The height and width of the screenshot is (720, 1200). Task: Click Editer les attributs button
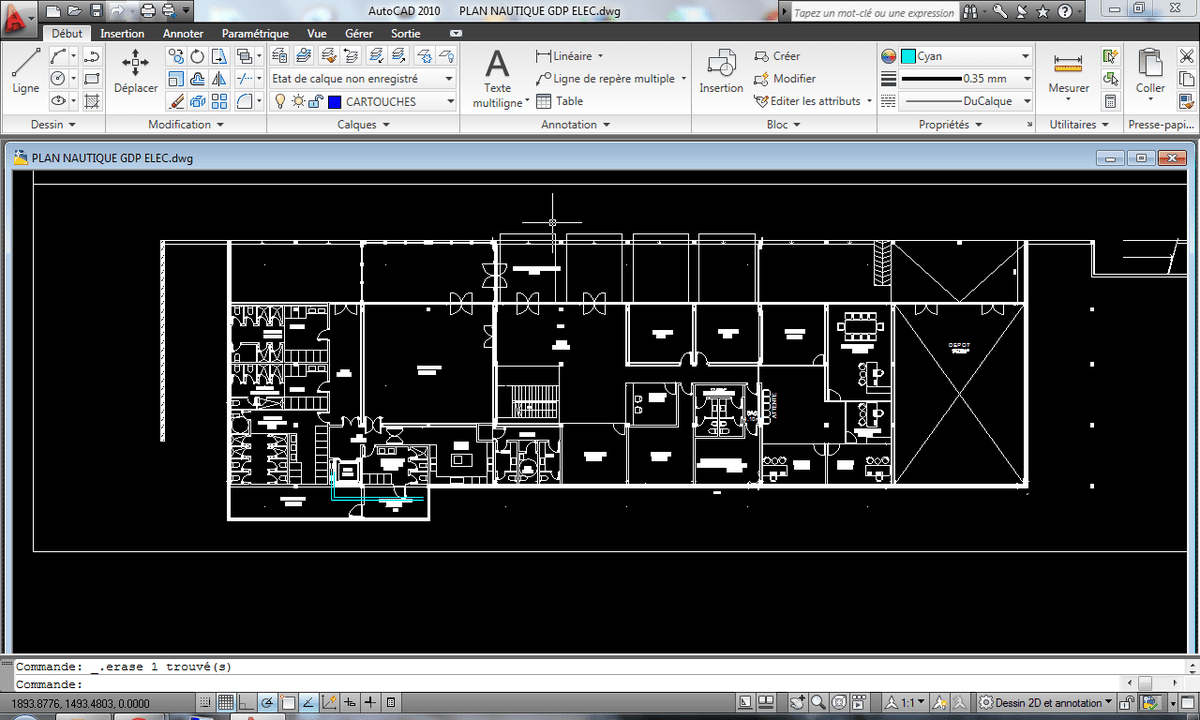(x=810, y=101)
